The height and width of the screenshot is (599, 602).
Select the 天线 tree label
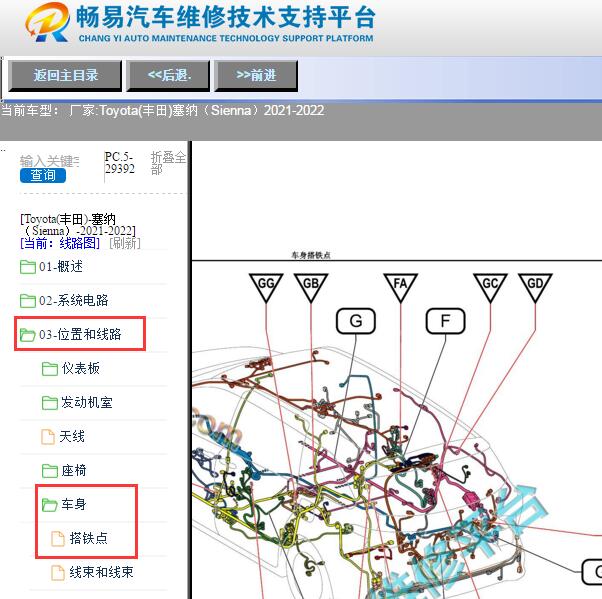pos(72,436)
